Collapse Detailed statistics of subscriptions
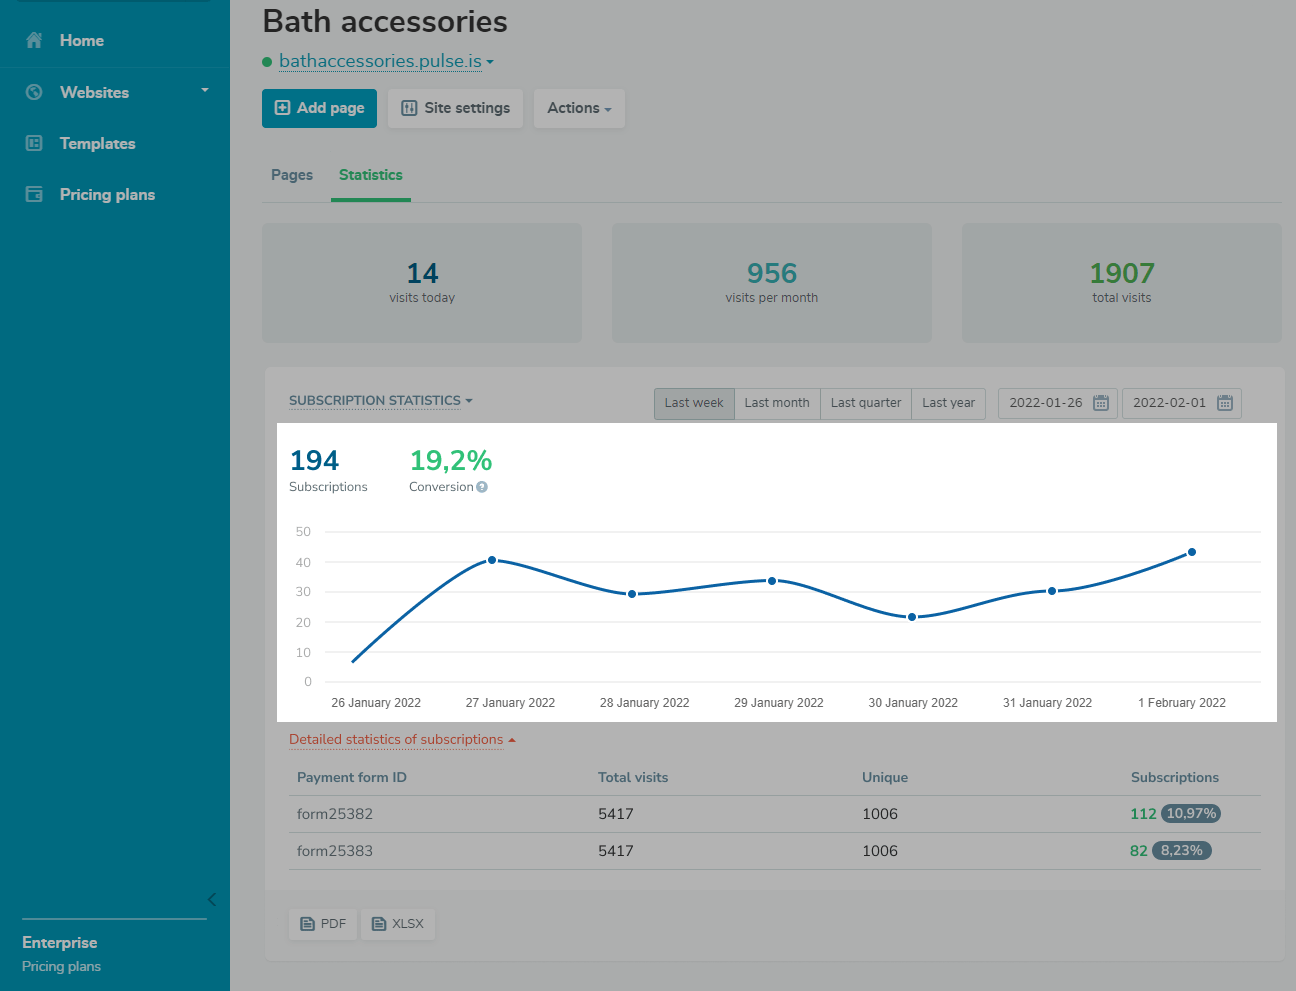This screenshot has height=991, width=1296. click(402, 740)
